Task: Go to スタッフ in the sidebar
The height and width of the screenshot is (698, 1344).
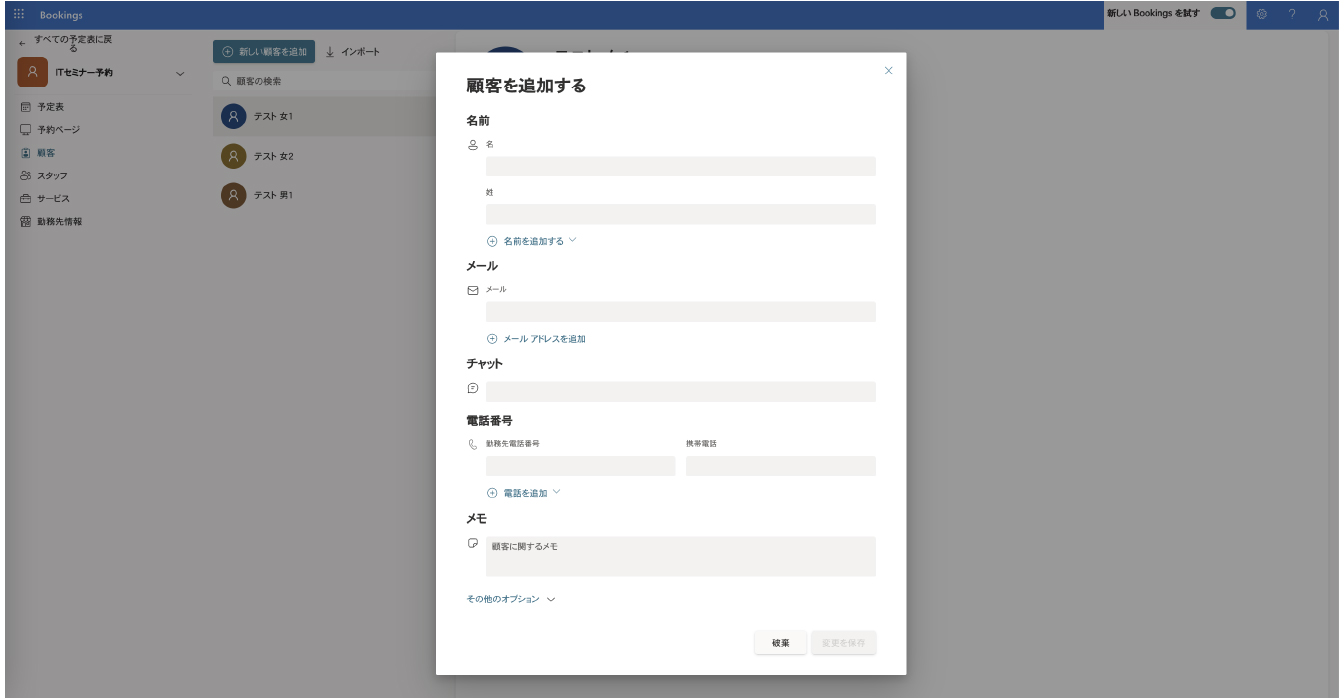Action: (x=52, y=175)
